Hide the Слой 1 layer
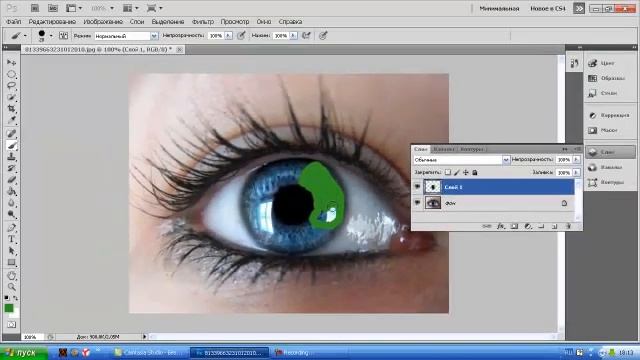This screenshot has height=360, width=640. [417, 187]
